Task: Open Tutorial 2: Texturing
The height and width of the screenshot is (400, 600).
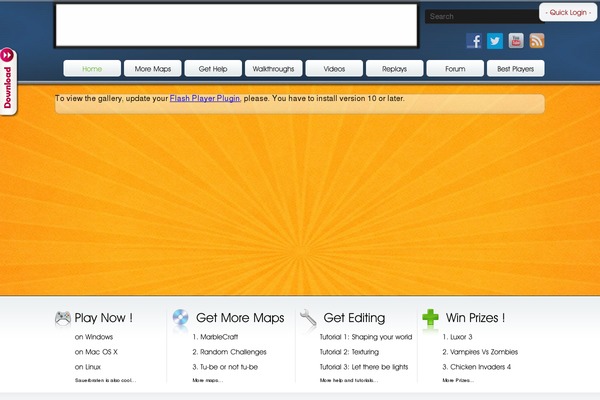Action: click(349, 352)
